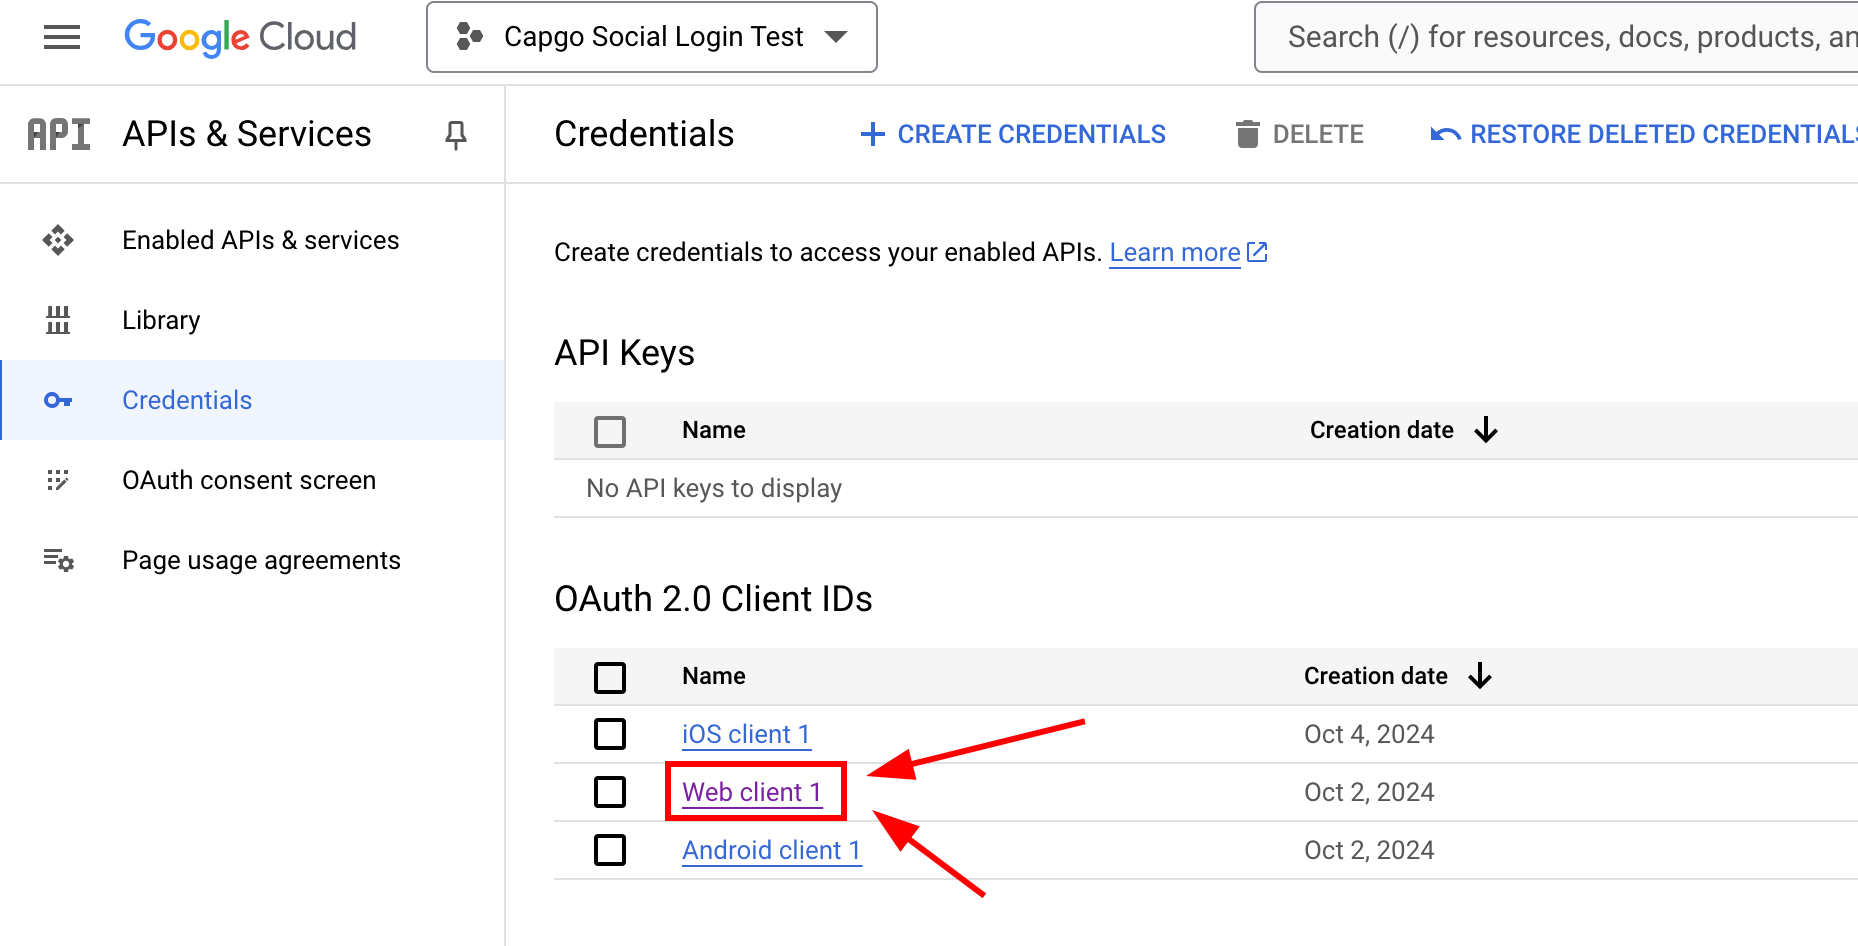
Task: Expand the Capgo Social Login Test project dropdown
Action: point(836,37)
